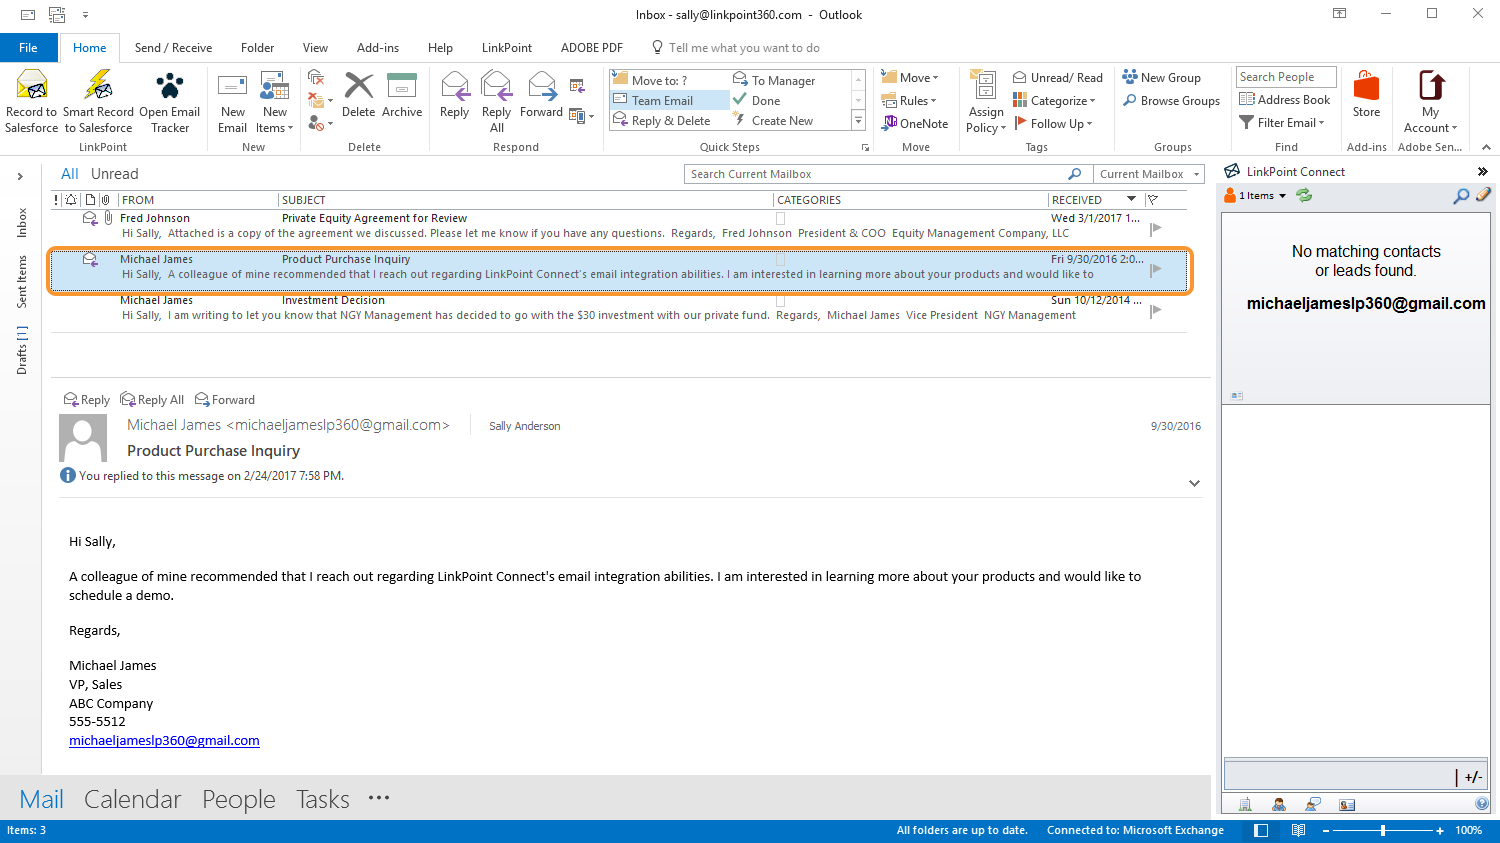Switch to Reading view in status bar
This screenshot has width=1500, height=843.
click(1298, 830)
